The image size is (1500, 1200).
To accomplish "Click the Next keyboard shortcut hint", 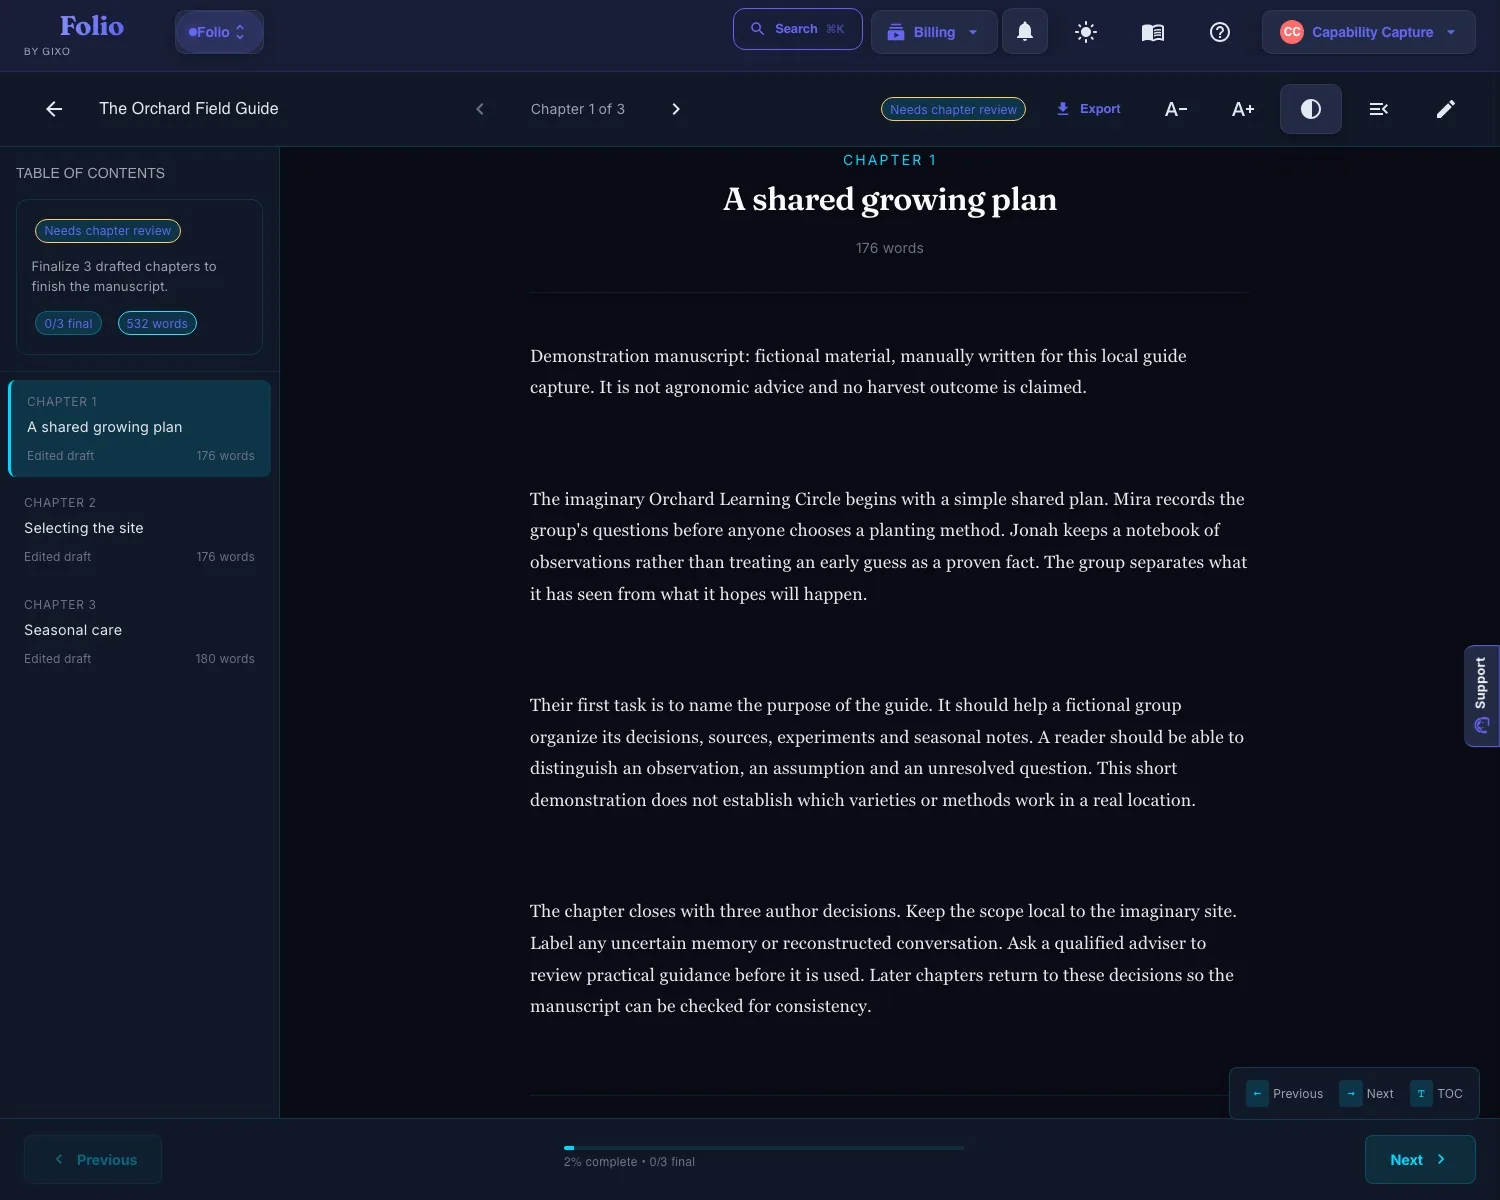I will (1367, 1094).
